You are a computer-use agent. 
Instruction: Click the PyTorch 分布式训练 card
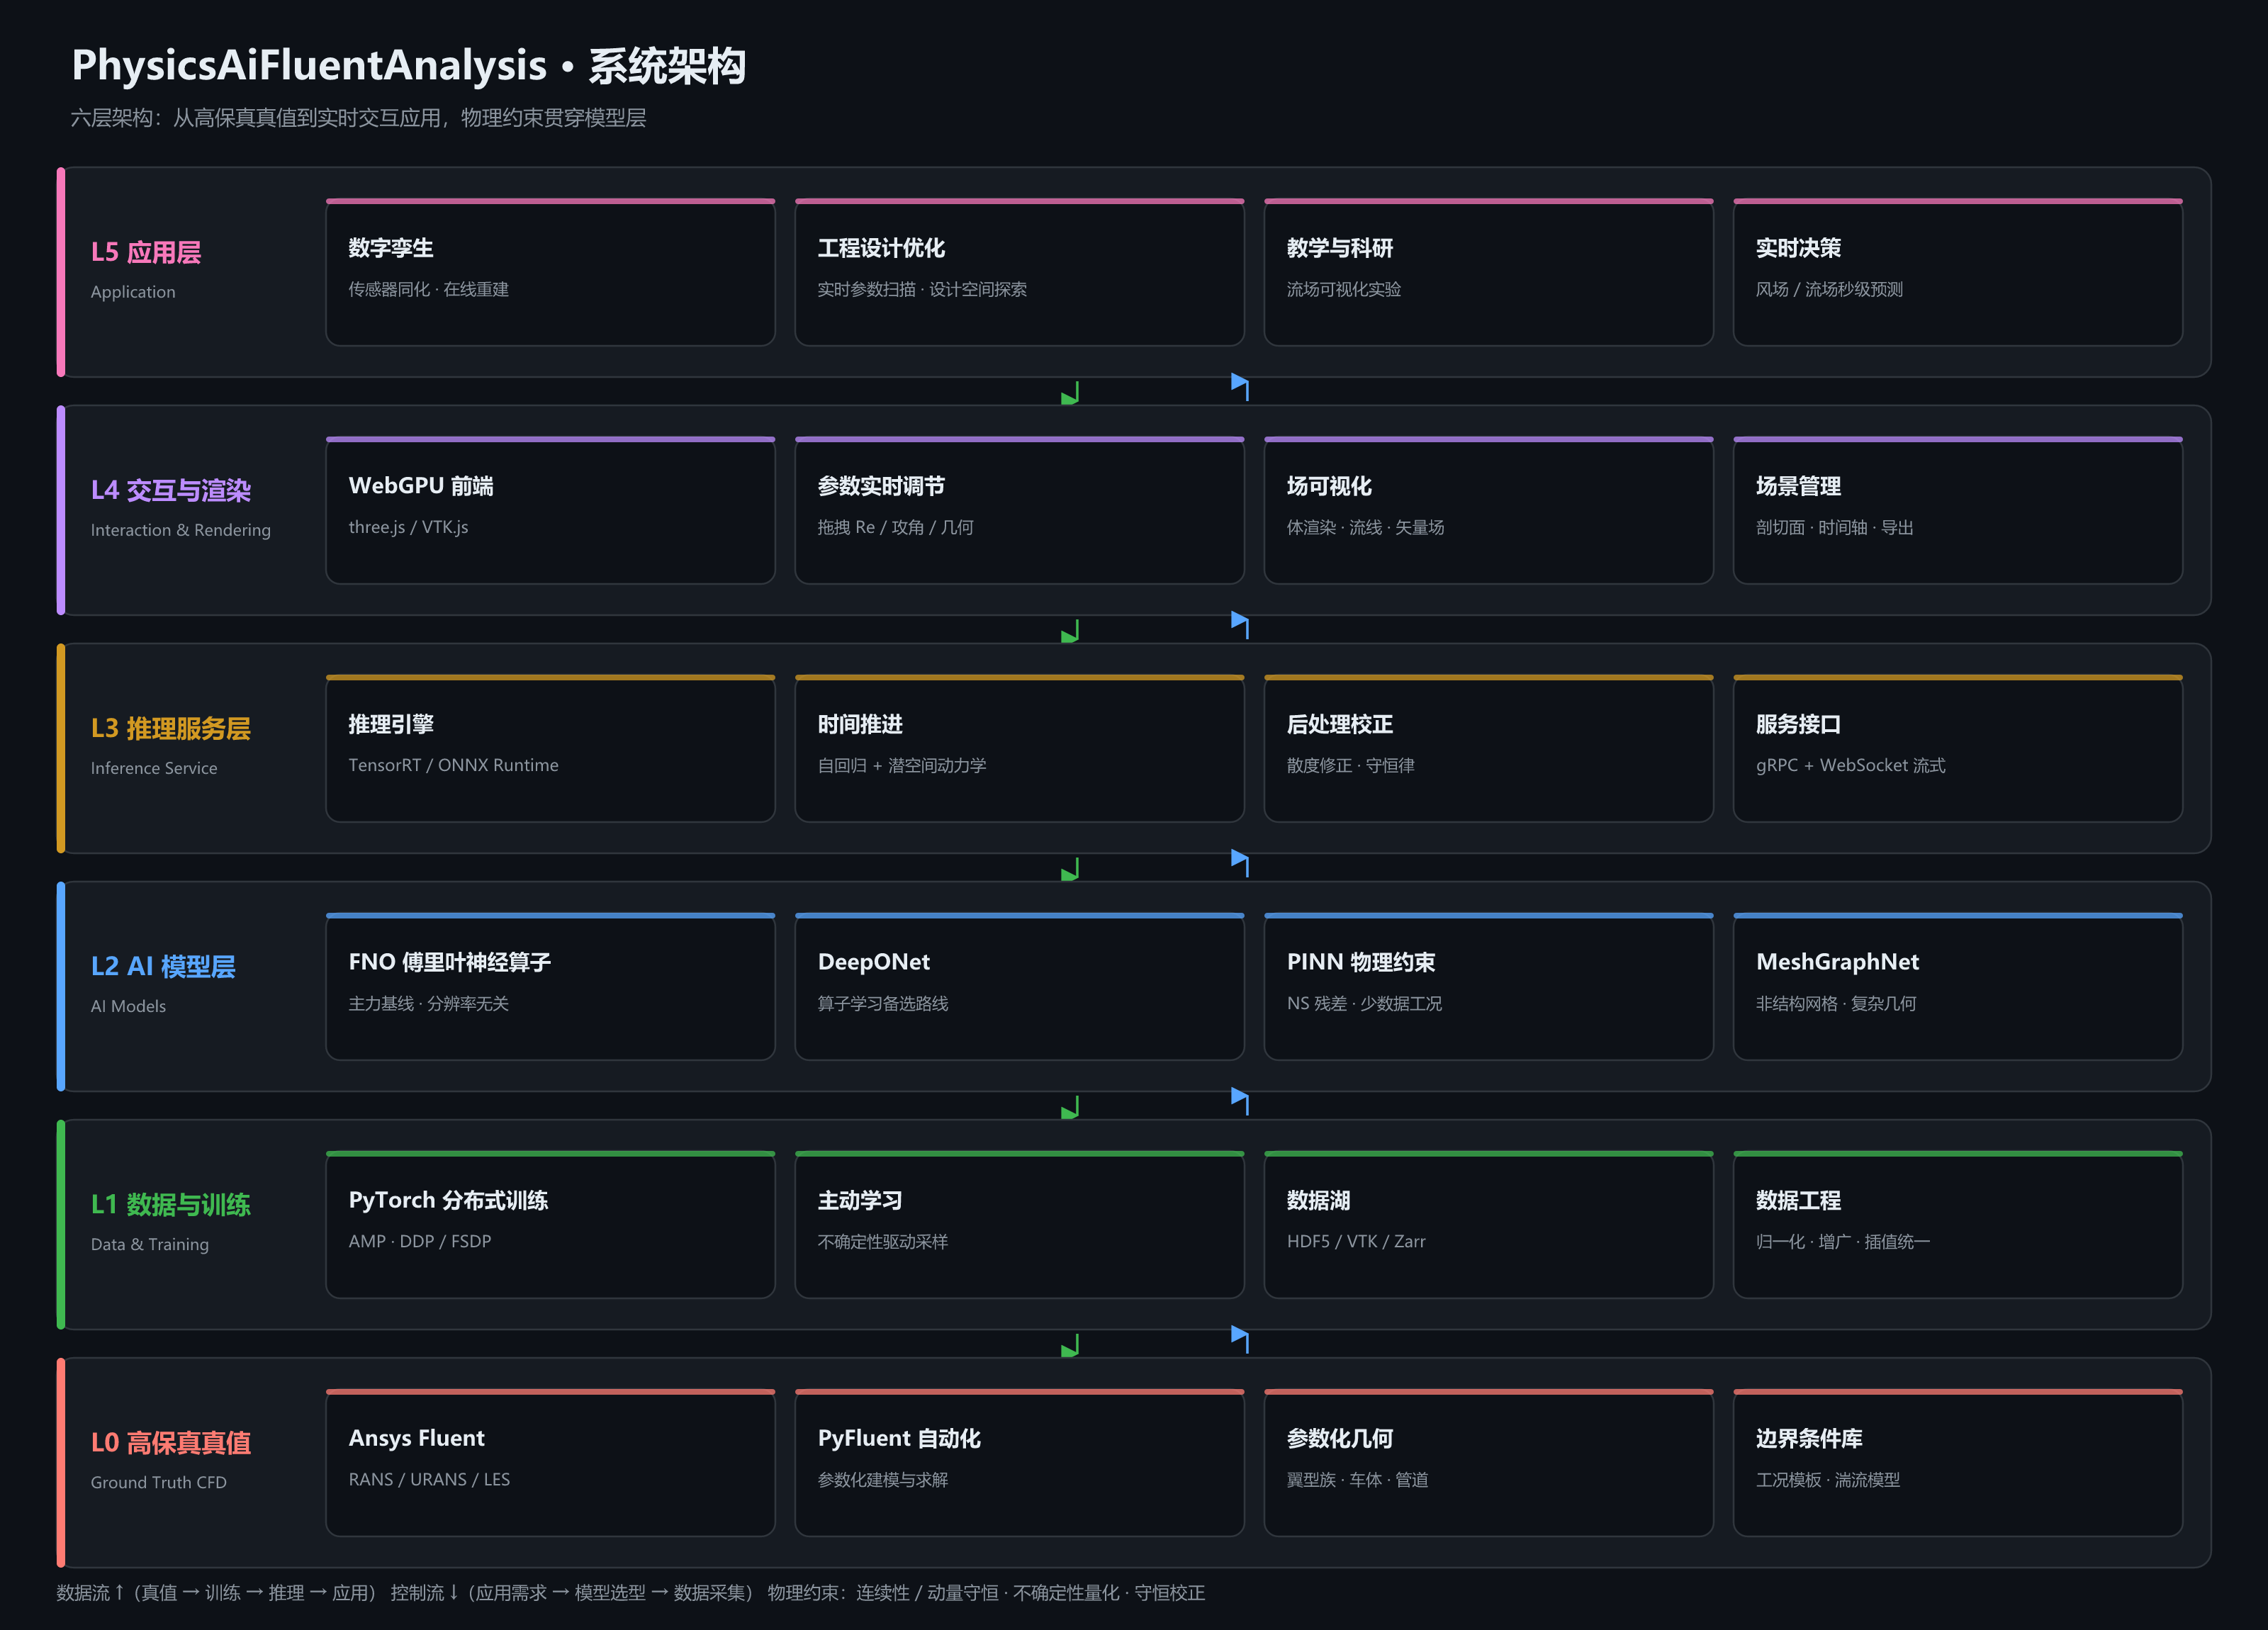point(550,1224)
